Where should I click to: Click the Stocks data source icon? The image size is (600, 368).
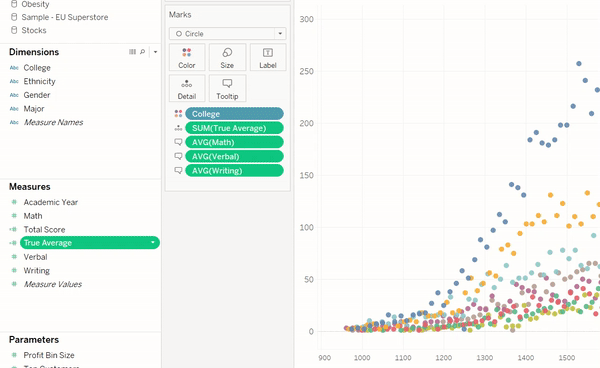(14, 30)
